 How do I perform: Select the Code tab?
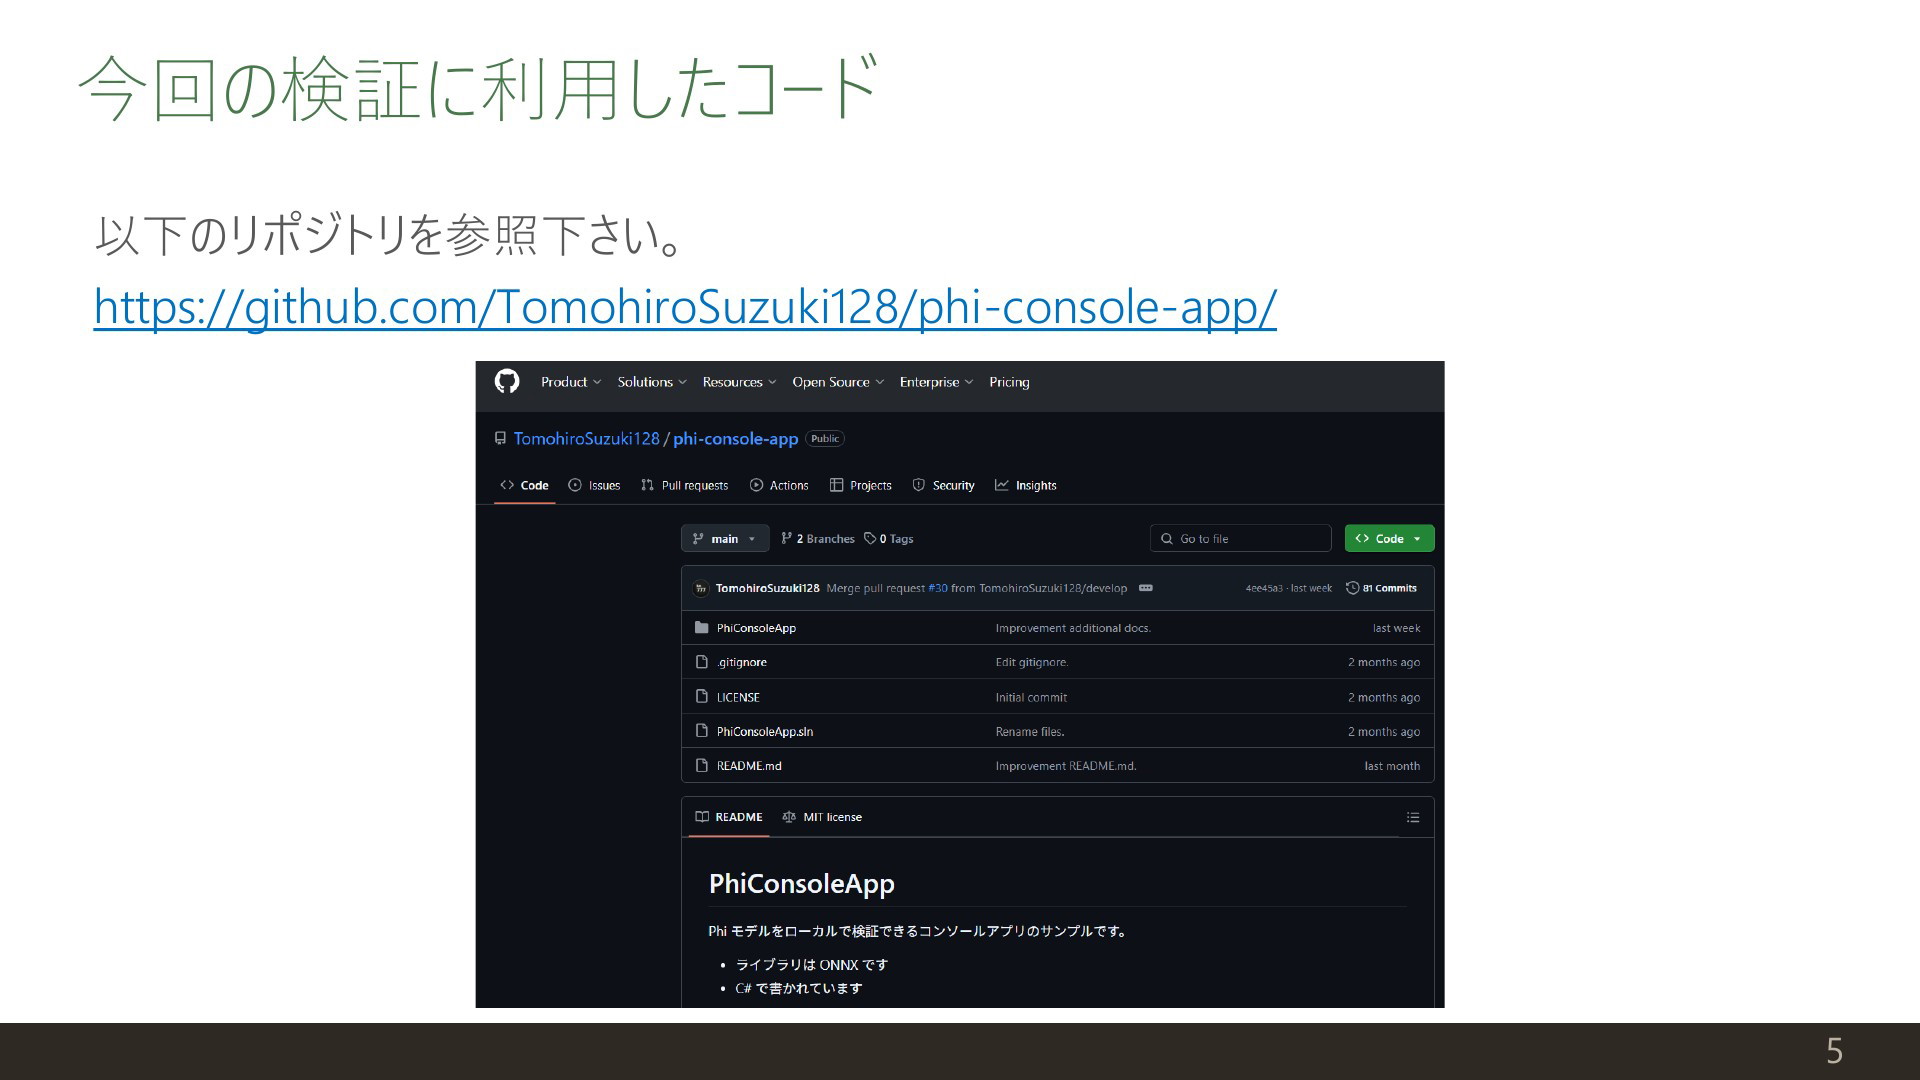[525, 485]
